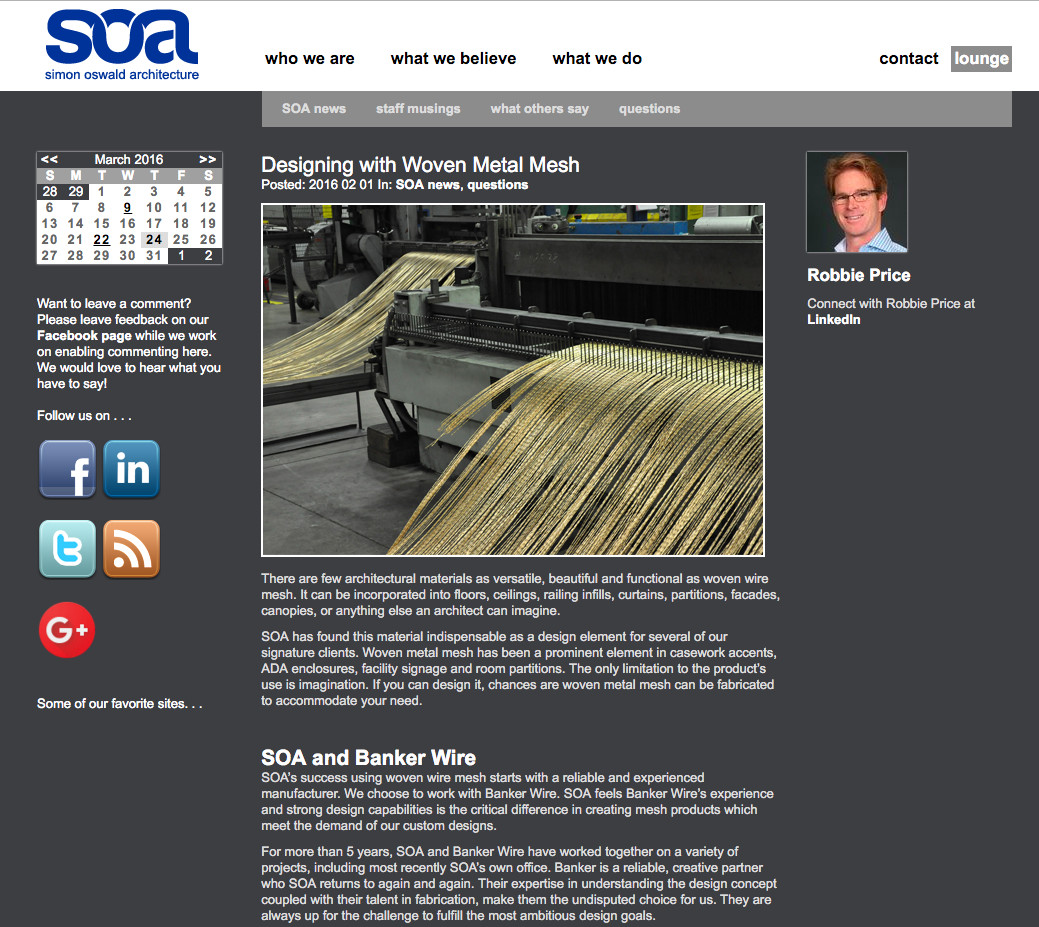Click March 2016 in the calendar header

click(128, 158)
